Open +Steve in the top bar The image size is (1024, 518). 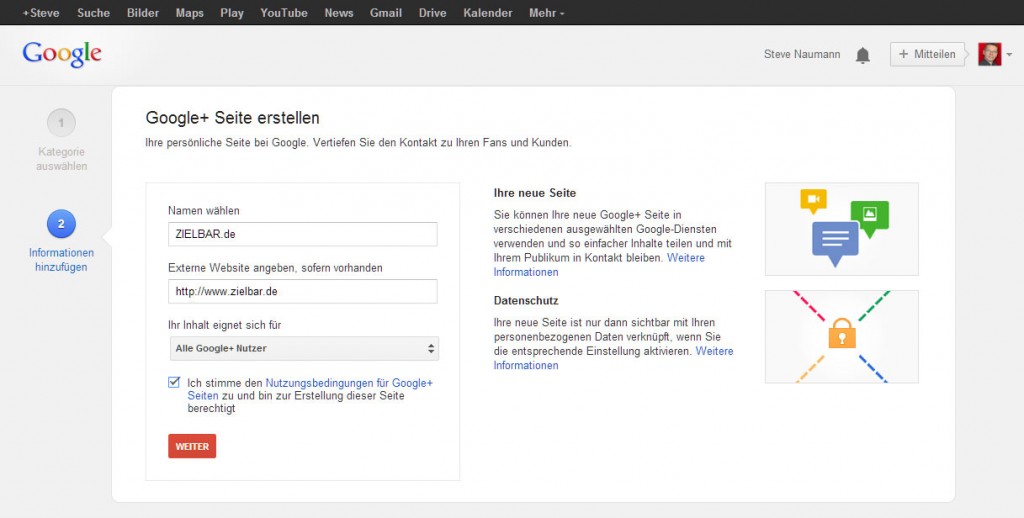click(41, 13)
